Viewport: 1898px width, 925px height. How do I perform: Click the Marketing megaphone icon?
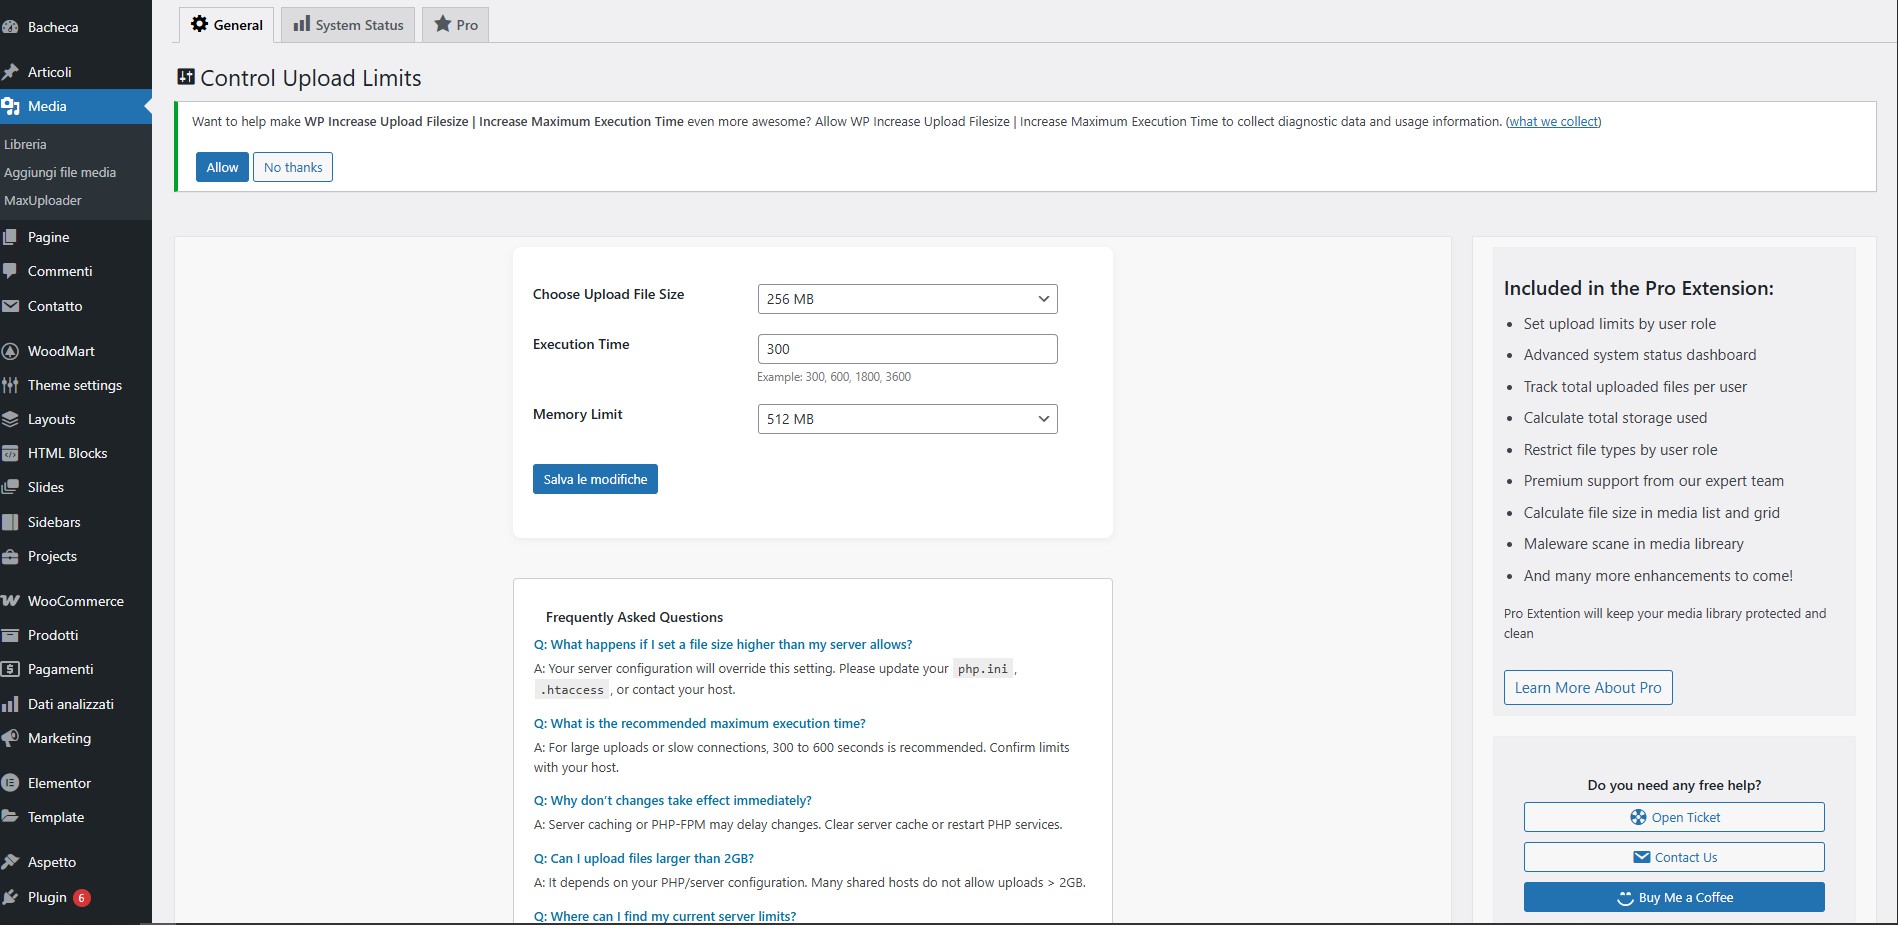(x=10, y=738)
